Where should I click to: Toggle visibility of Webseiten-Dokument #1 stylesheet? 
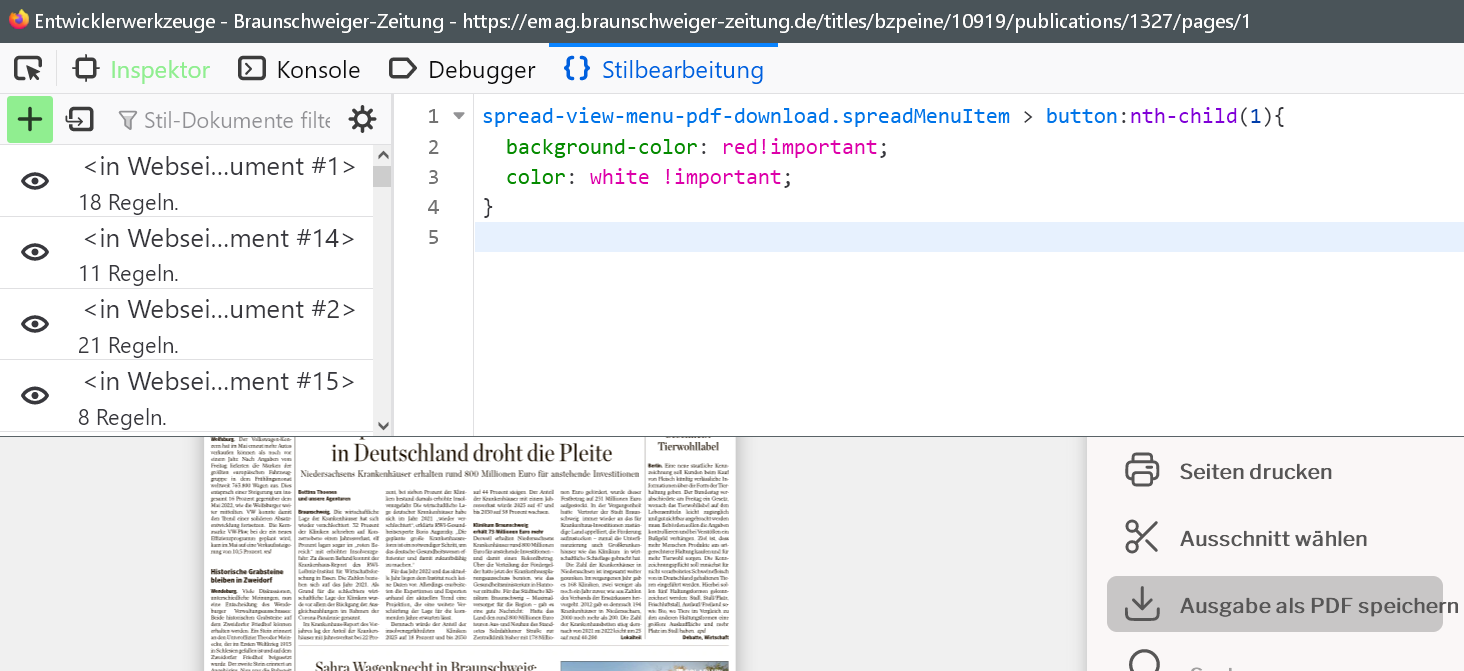[x=35, y=181]
